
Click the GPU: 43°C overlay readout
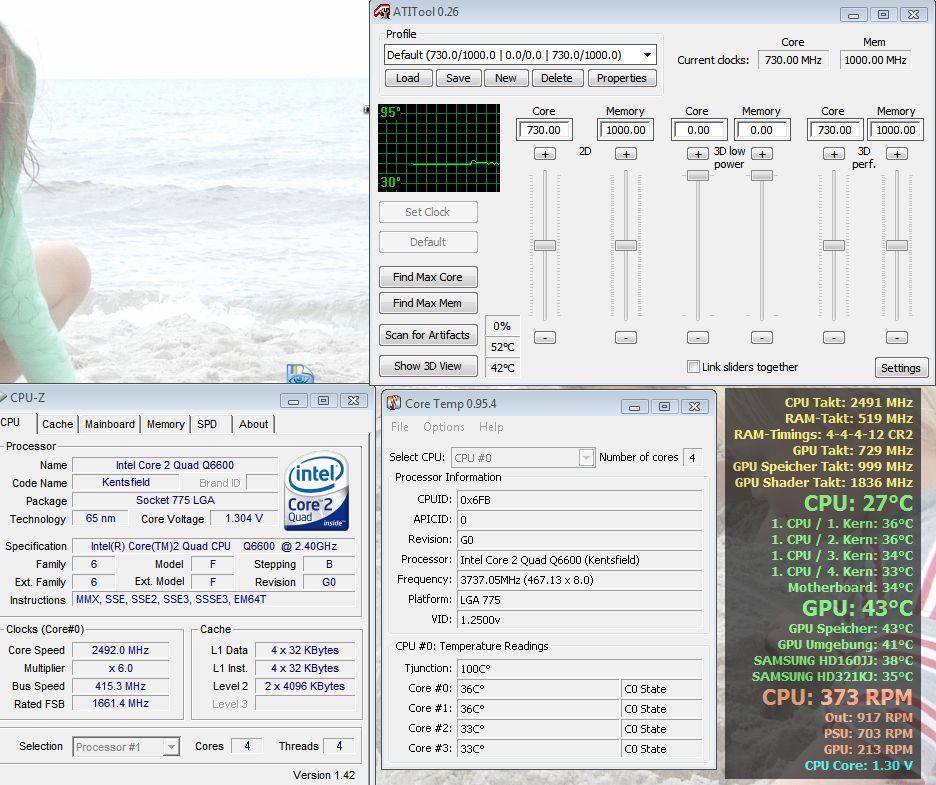tap(857, 608)
